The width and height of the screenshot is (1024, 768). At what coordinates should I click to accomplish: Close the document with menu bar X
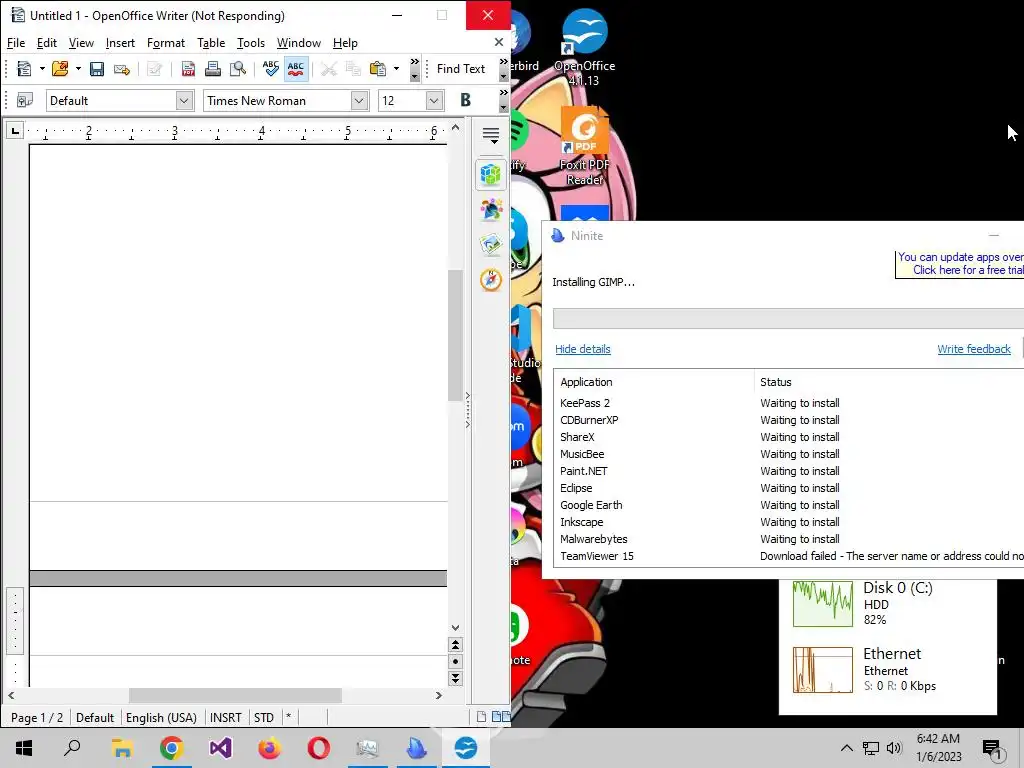[499, 42]
